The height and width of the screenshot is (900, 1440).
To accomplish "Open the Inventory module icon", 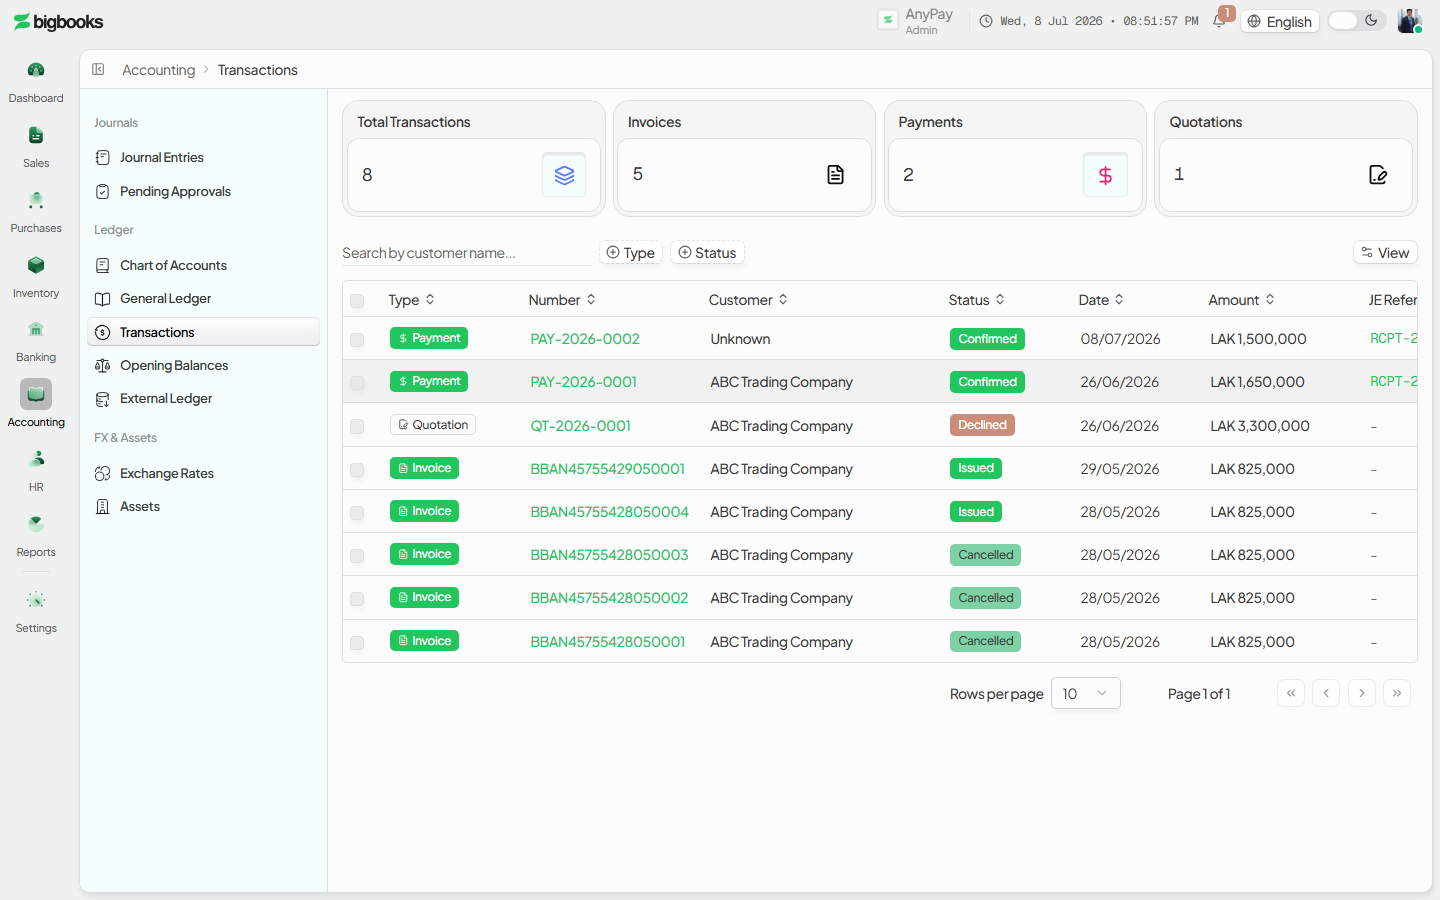I will tap(36, 265).
